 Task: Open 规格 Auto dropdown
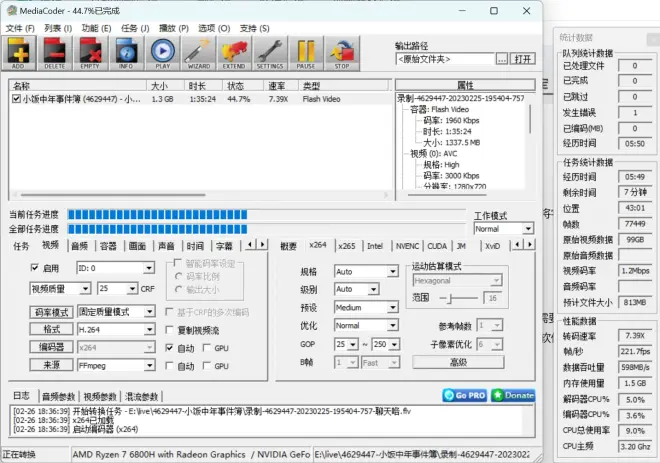[x=392, y=271]
